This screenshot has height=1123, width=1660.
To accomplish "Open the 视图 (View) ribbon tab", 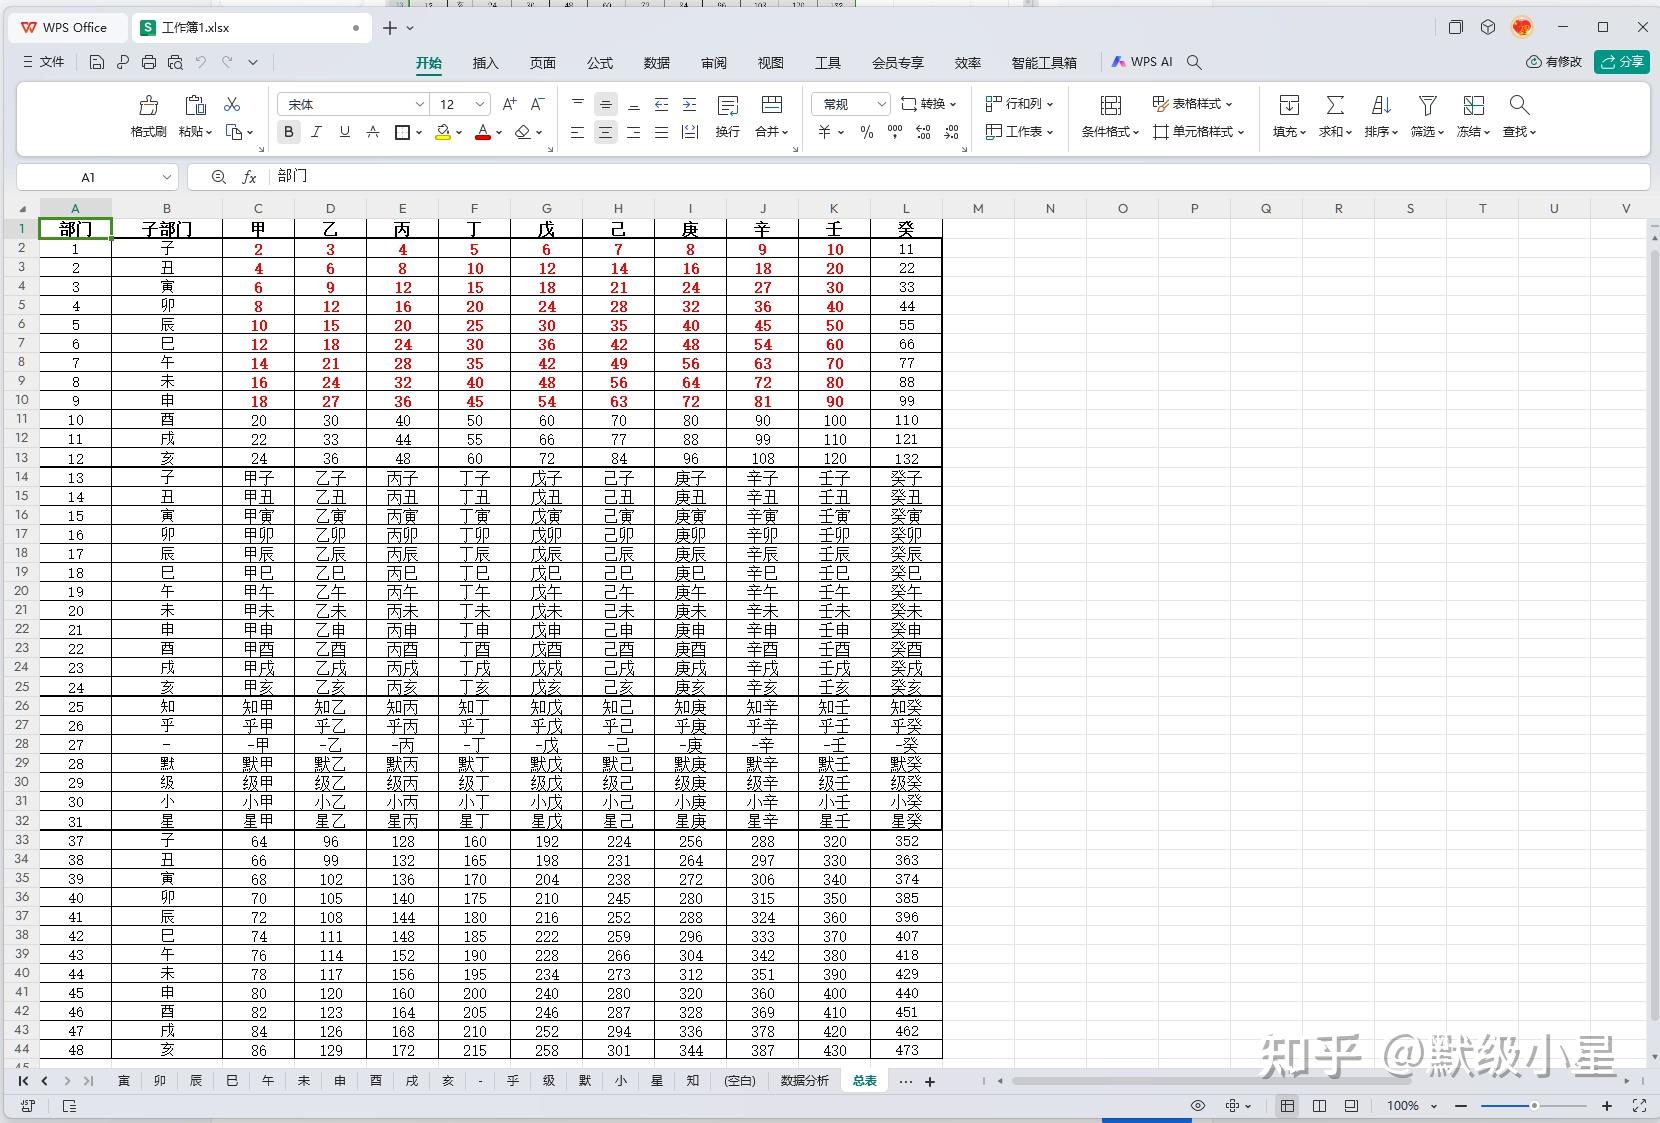I will 771,62.
